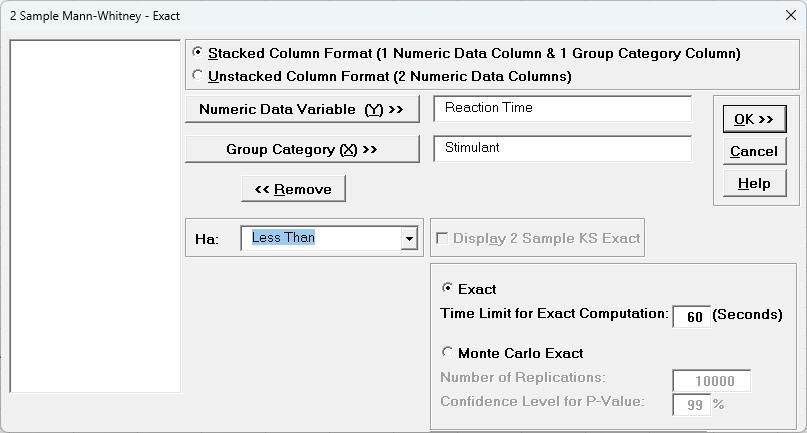Click Numeric Data Variable (Y) button
This screenshot has height=433, width=807.
click(301, 109)
